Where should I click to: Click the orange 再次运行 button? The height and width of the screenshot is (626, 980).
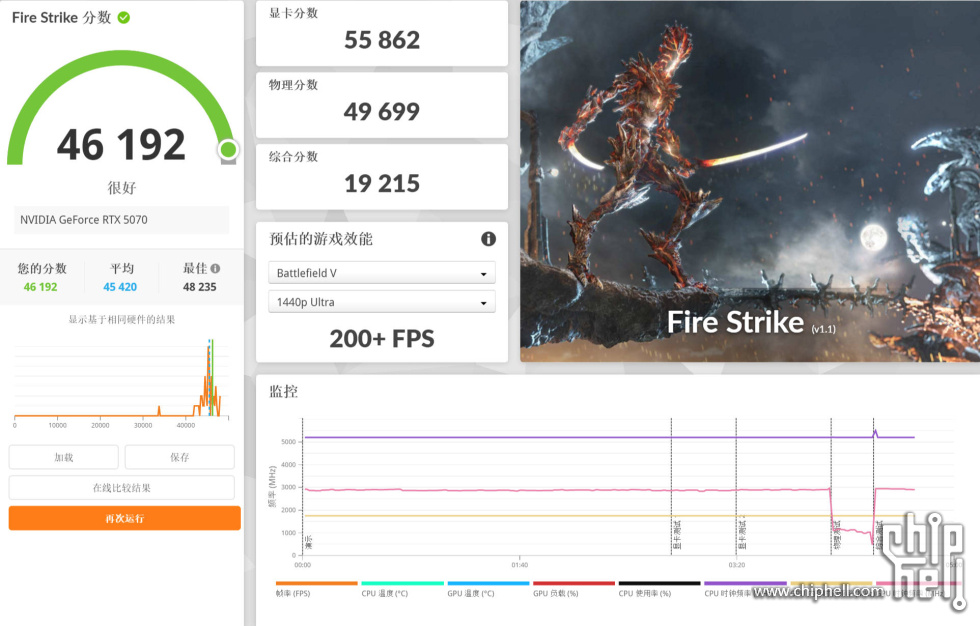(x=124, y=519)
